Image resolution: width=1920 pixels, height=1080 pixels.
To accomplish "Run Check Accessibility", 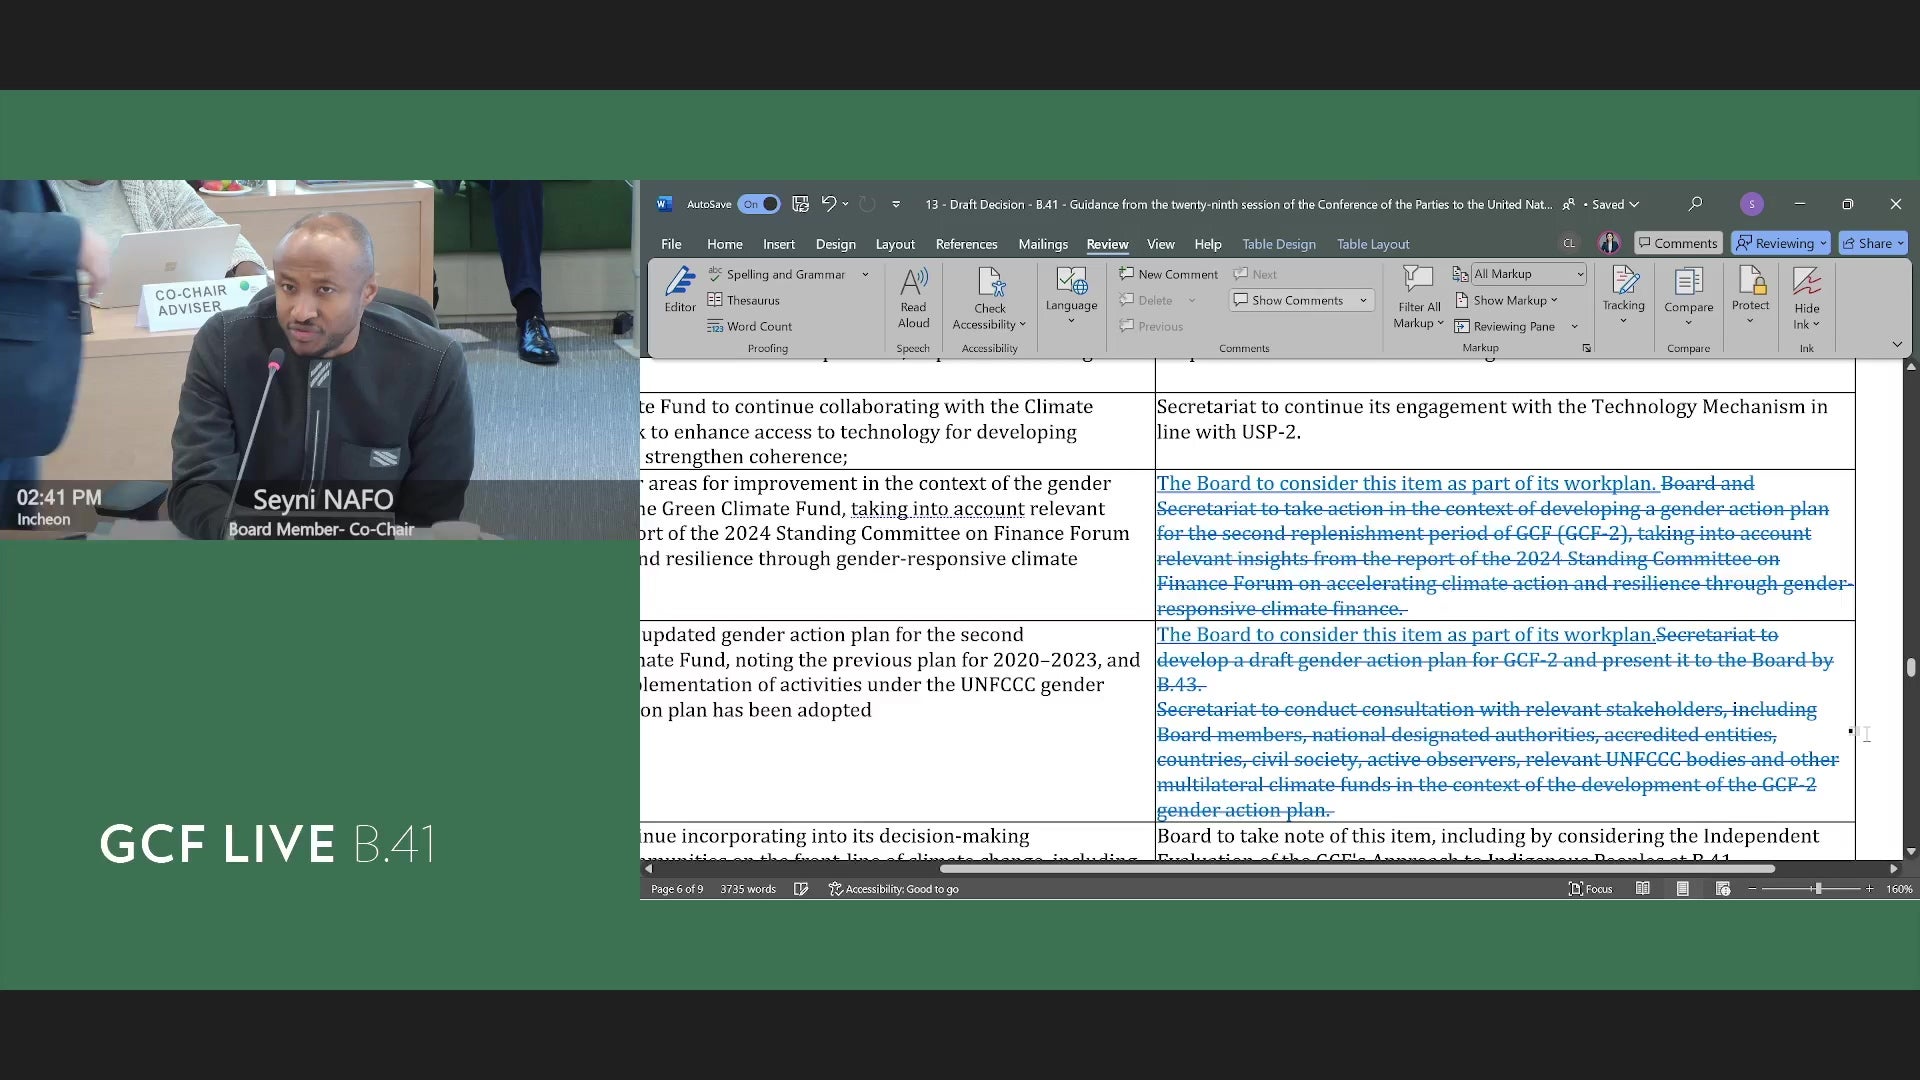I will pyautogui.click(x=989, y=297).
